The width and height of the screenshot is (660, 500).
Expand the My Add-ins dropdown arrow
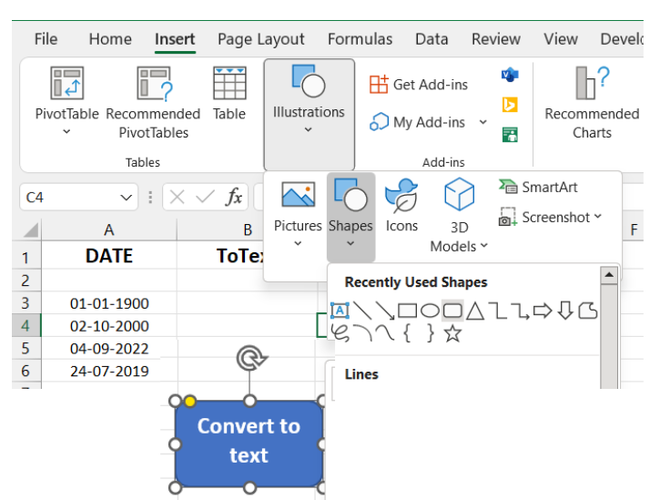click(483, 122)
